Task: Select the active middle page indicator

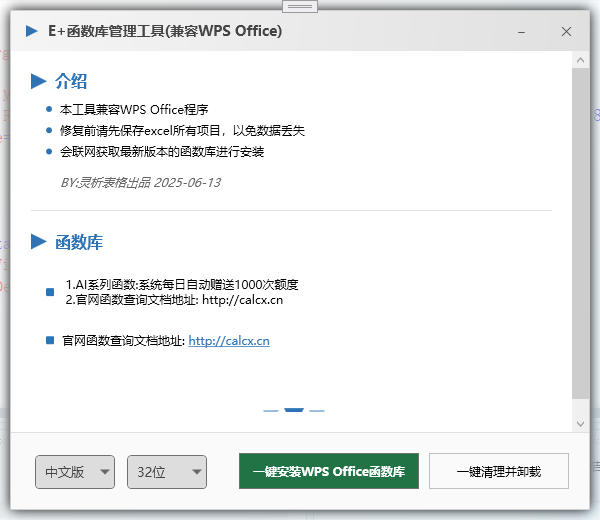Action: (x=294, y=410)
